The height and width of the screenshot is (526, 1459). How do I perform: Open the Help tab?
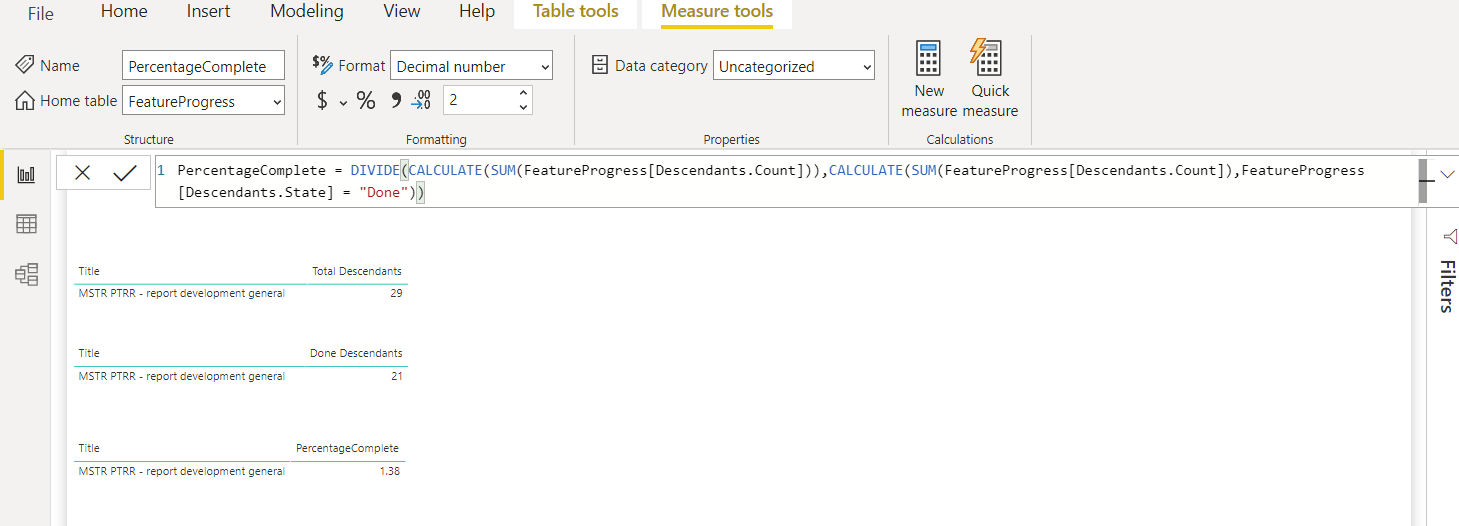(477, 12)
